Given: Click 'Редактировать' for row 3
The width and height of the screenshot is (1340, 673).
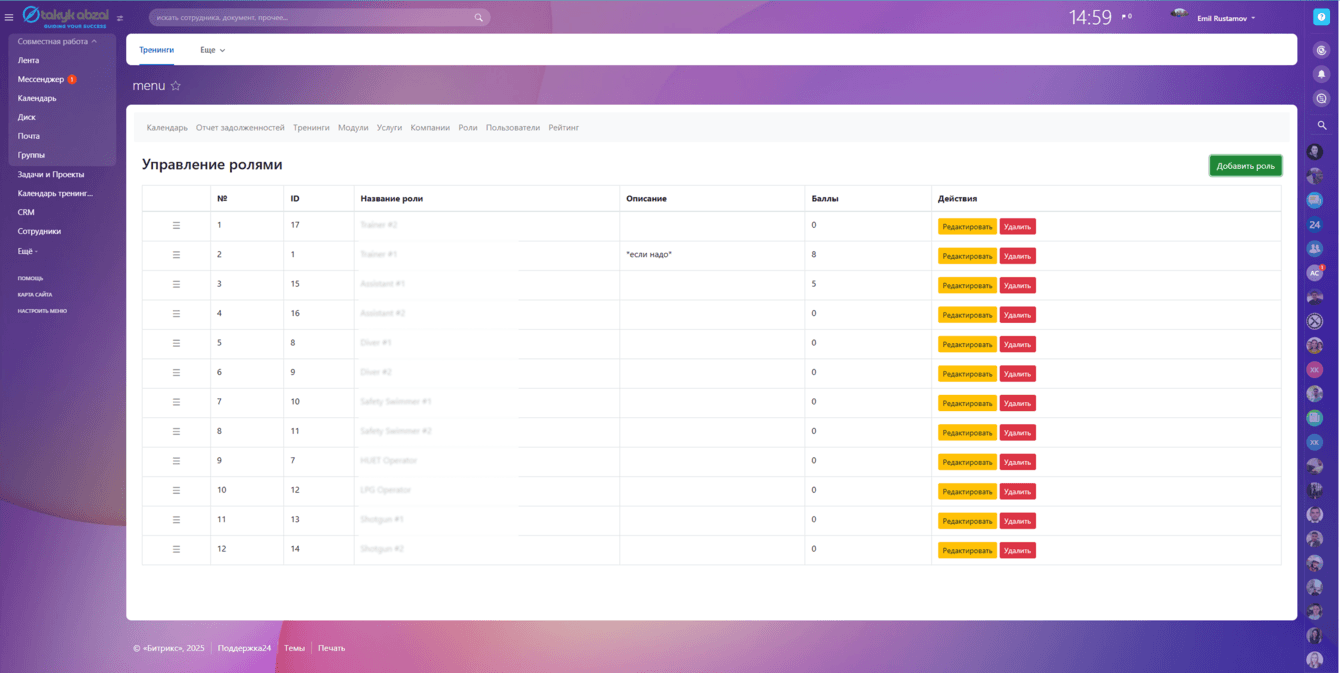Looking at the screenshot, I should (x=967, y=285).
